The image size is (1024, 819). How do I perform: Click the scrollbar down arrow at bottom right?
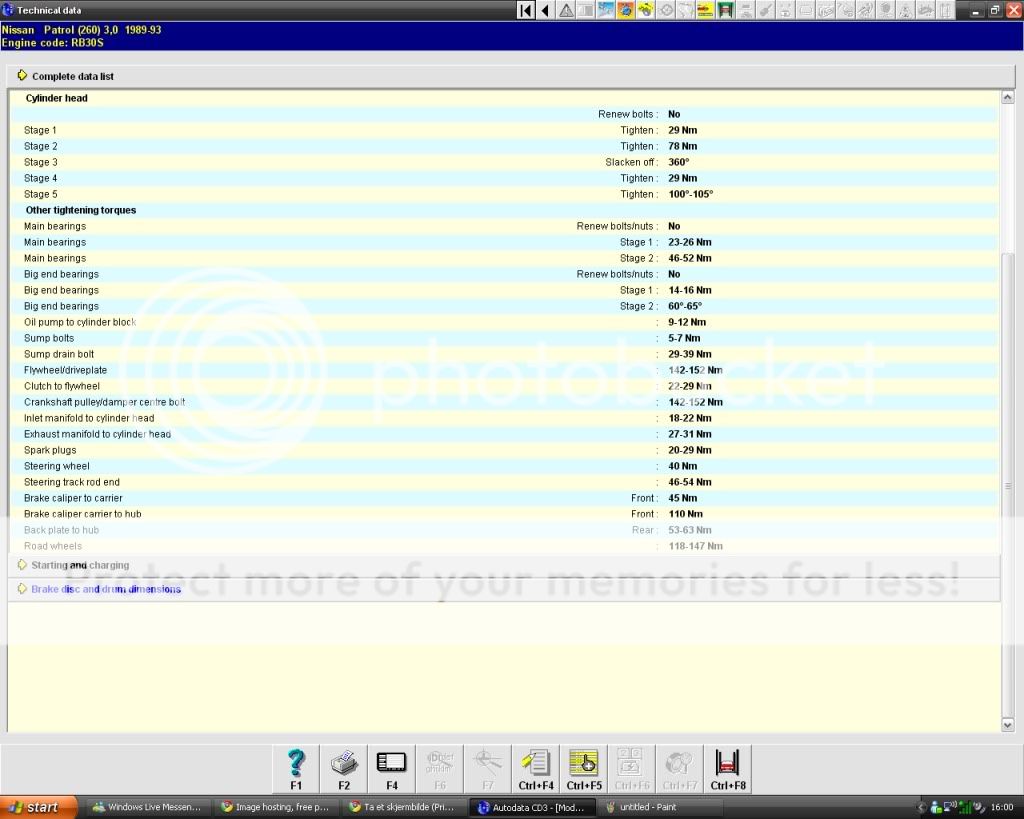1007,724
